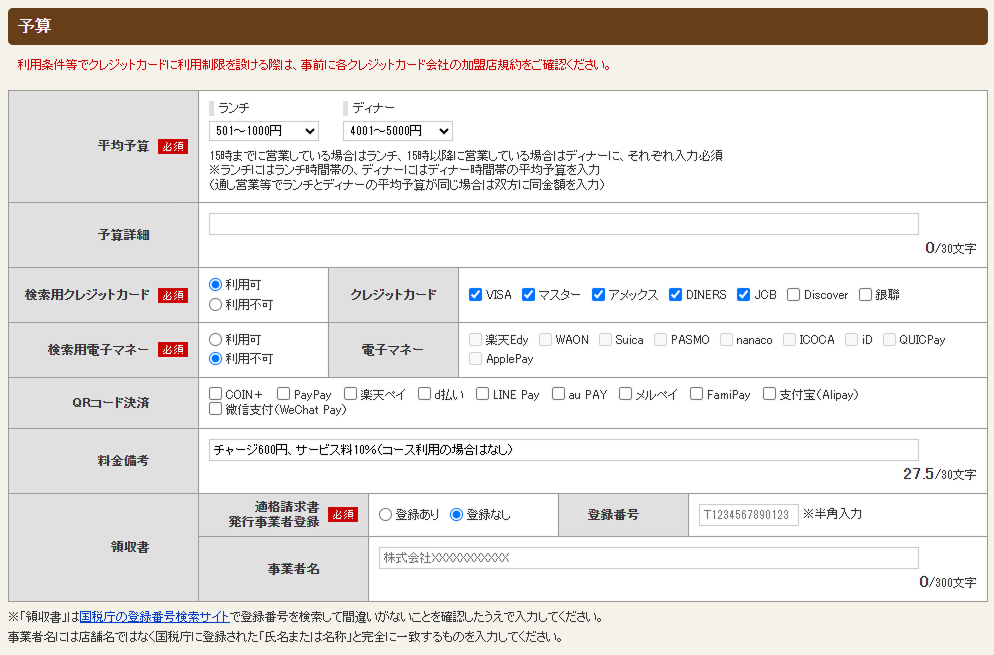Click the QRコード決済 row label

tap(110, 403)
